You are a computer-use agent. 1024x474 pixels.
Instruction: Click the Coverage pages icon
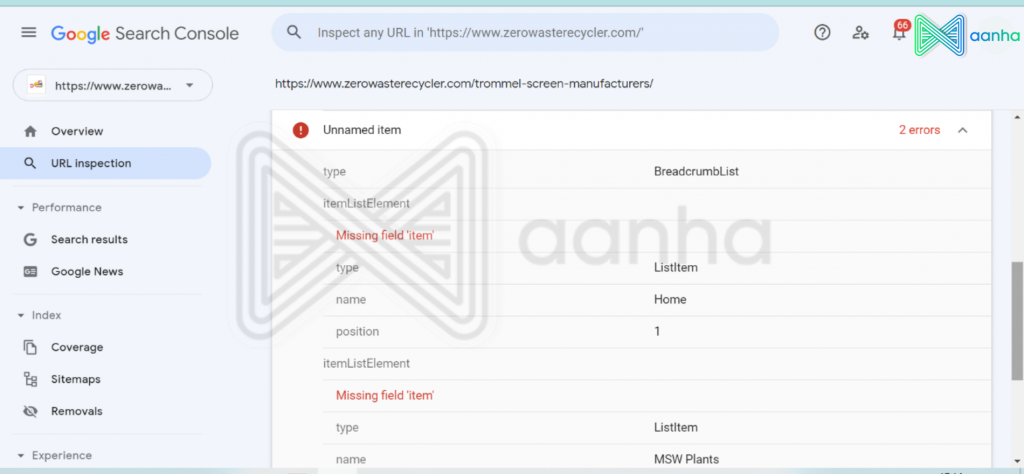coord(30,347)
